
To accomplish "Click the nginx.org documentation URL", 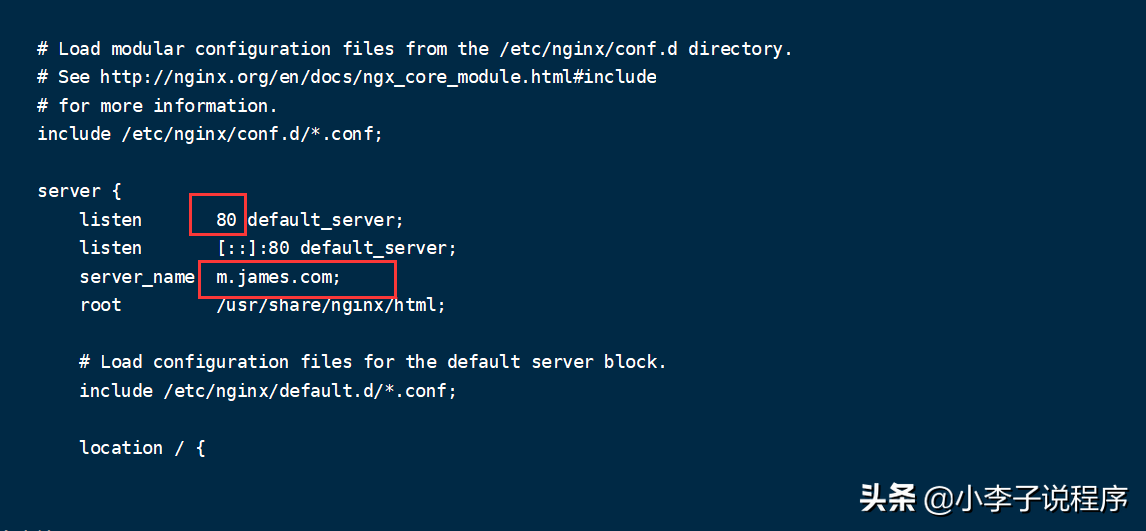I will tap(378, 77).
